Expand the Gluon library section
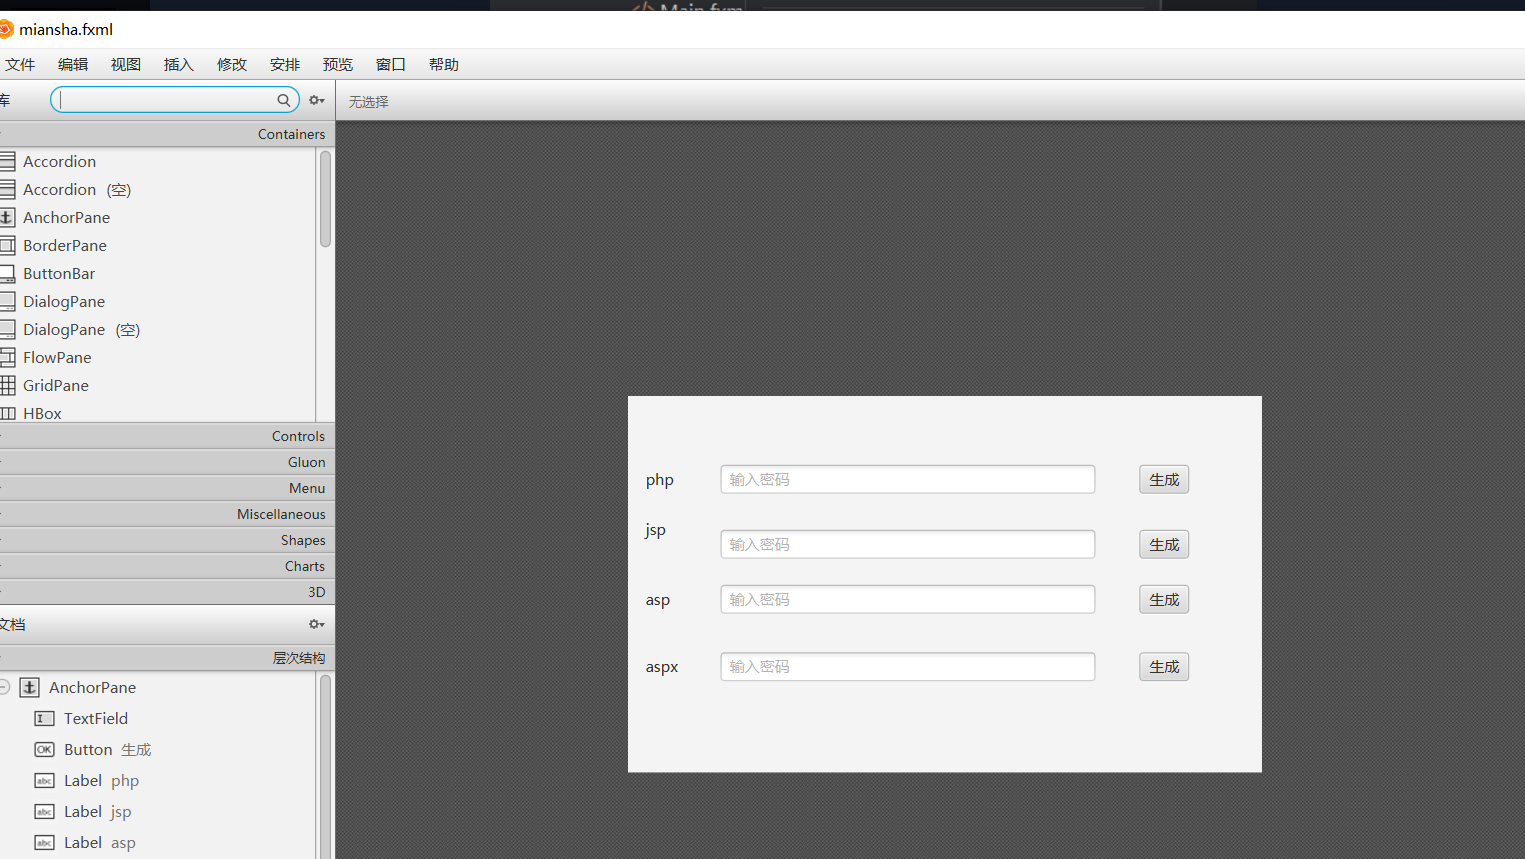 coord(167,462)
